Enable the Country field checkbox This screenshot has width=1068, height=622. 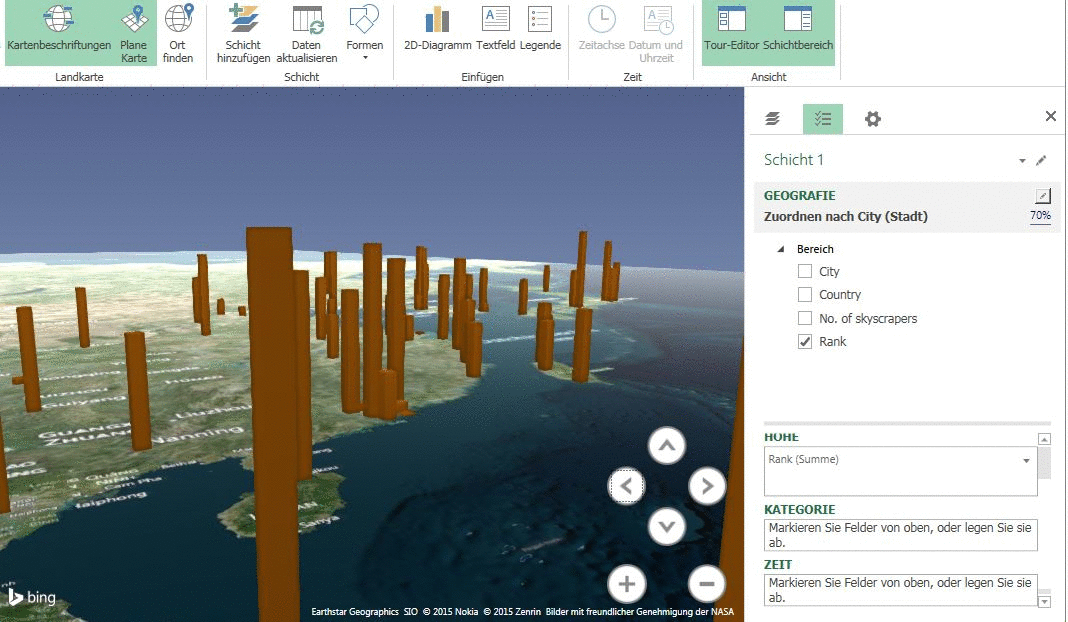point(804,294)
